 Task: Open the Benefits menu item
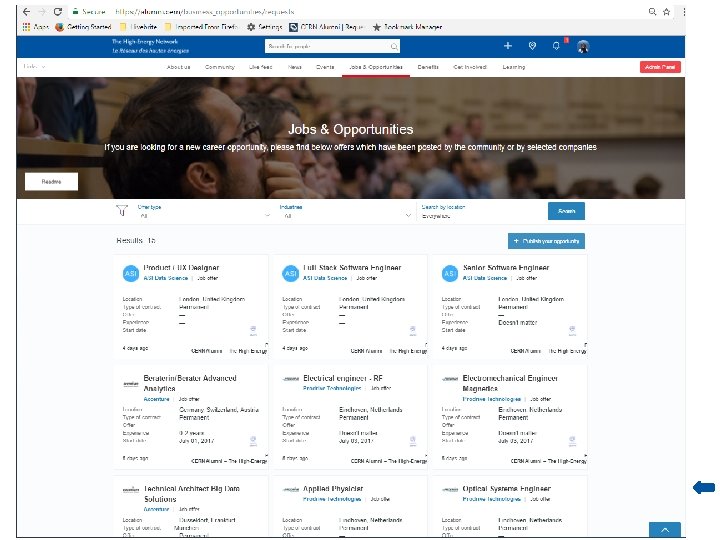point(428,67)
